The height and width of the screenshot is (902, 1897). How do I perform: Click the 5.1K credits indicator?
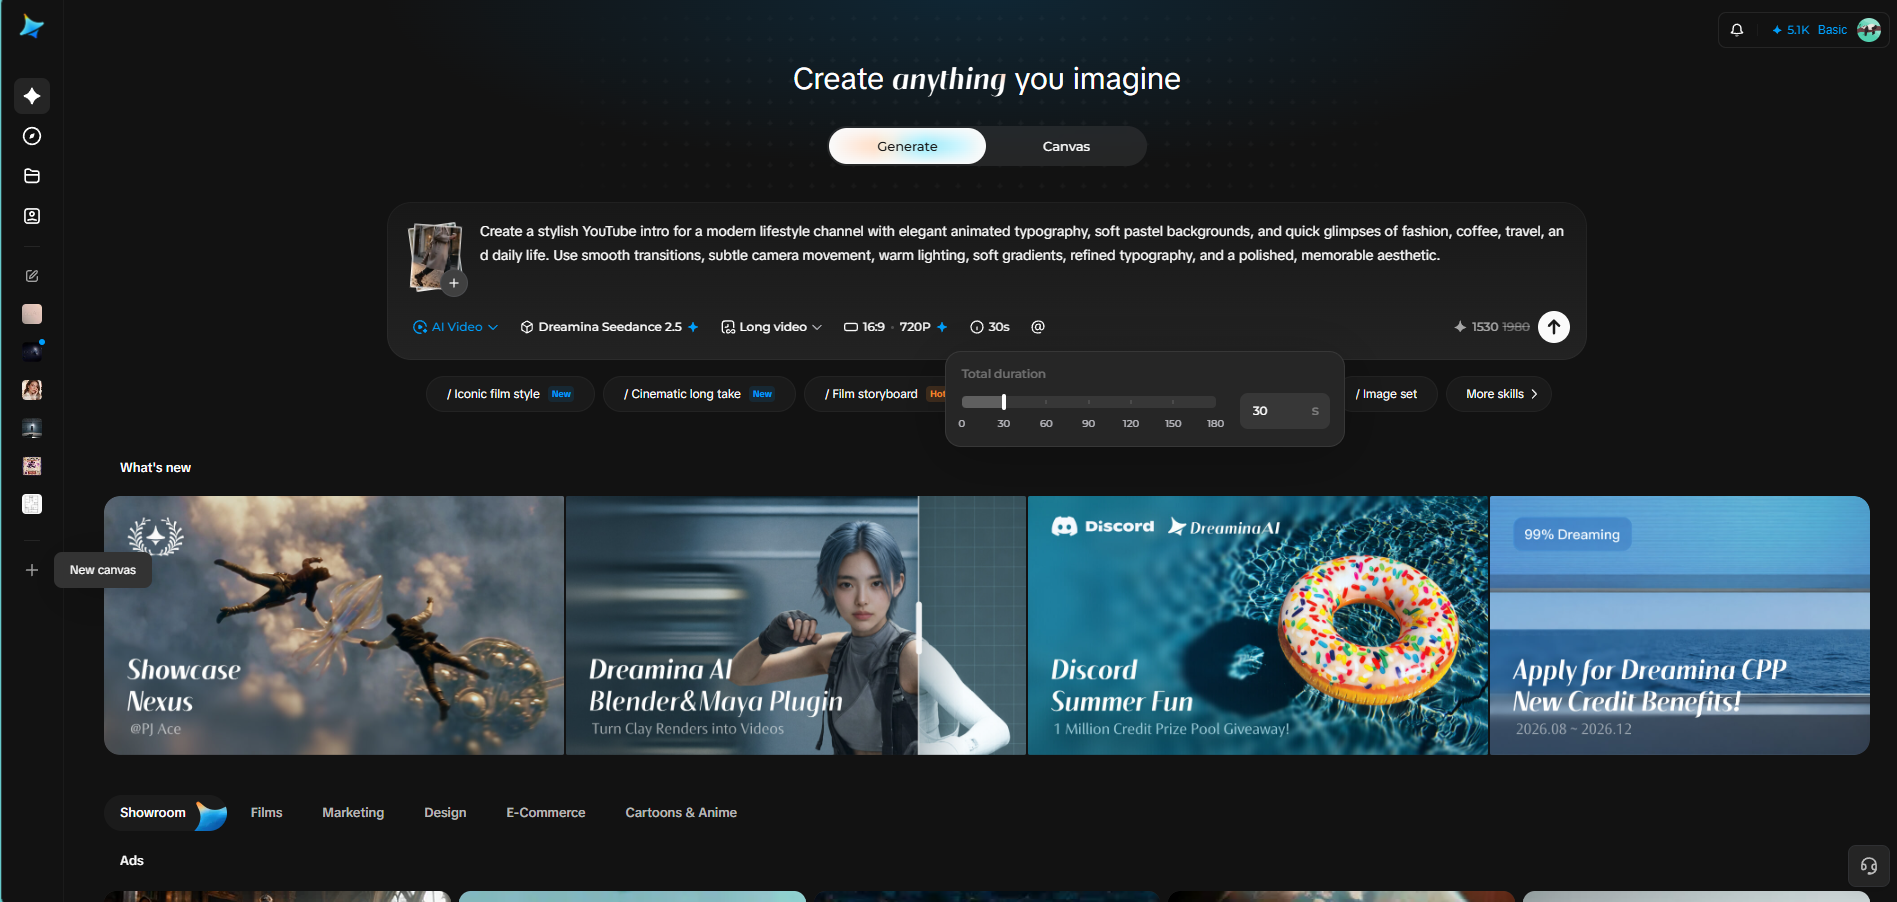[1790, 30]
